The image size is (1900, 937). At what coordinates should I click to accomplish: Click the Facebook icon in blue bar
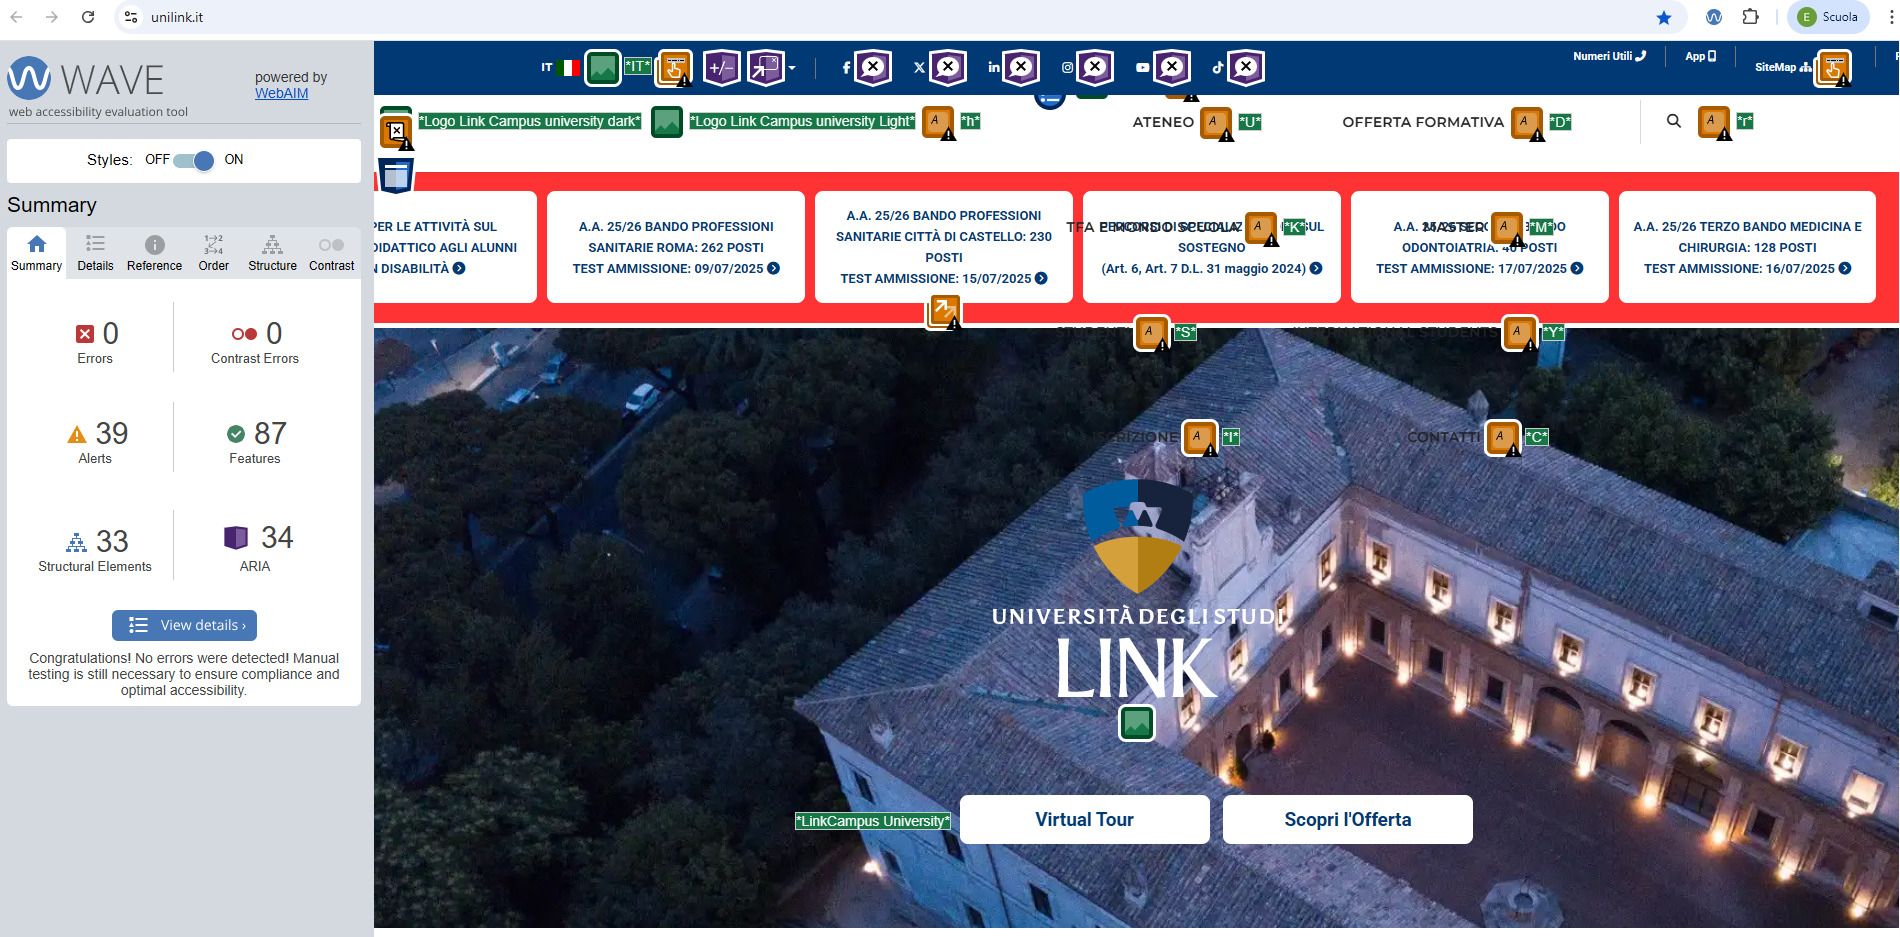tap(846, 68)
